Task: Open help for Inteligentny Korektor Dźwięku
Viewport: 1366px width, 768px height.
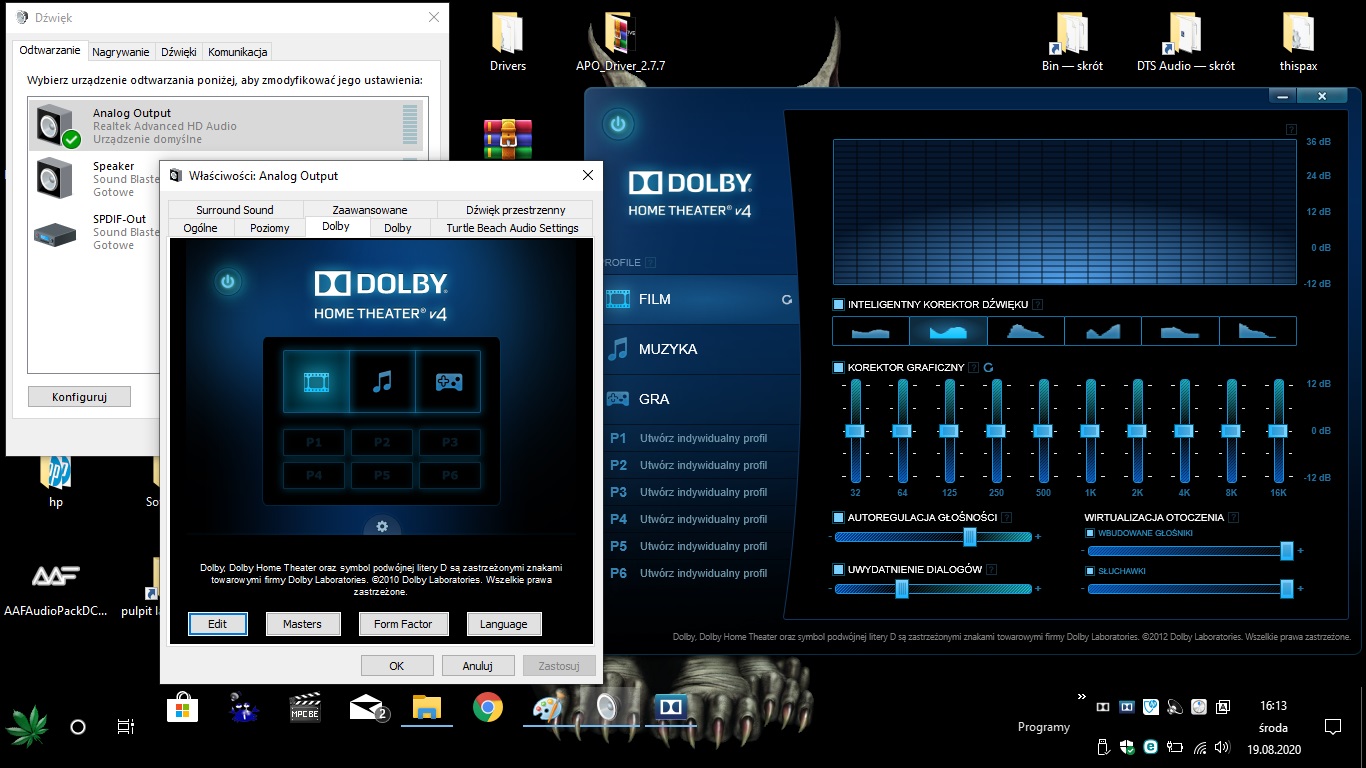Action: coord(1037,305)
